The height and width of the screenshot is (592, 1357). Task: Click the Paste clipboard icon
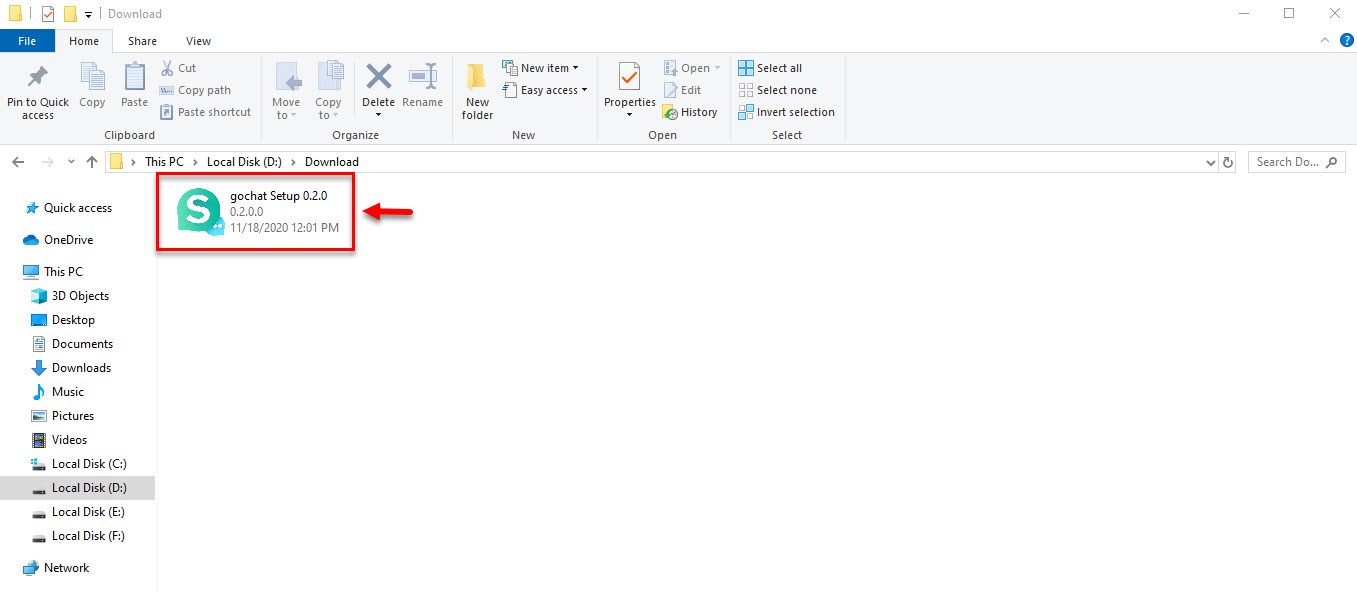coord(134,85)
